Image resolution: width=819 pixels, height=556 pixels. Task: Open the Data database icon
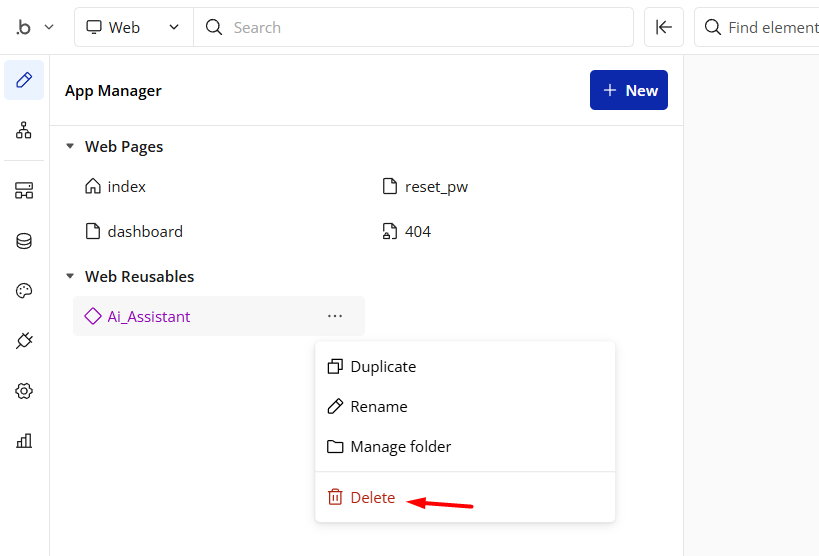tap(24, 241)
